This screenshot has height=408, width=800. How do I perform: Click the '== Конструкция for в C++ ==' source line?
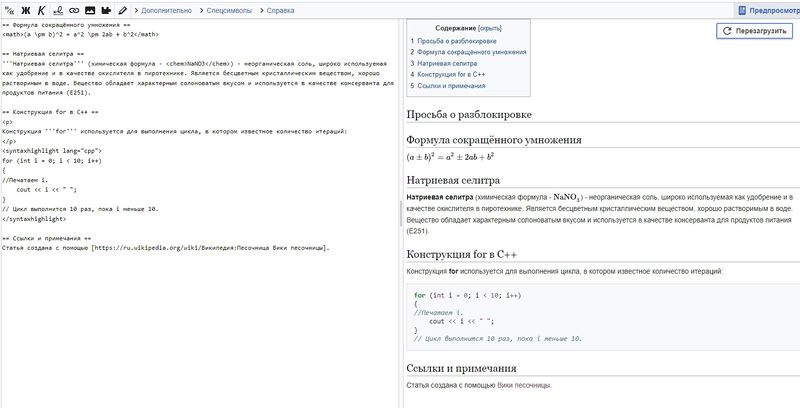point(50,112)
